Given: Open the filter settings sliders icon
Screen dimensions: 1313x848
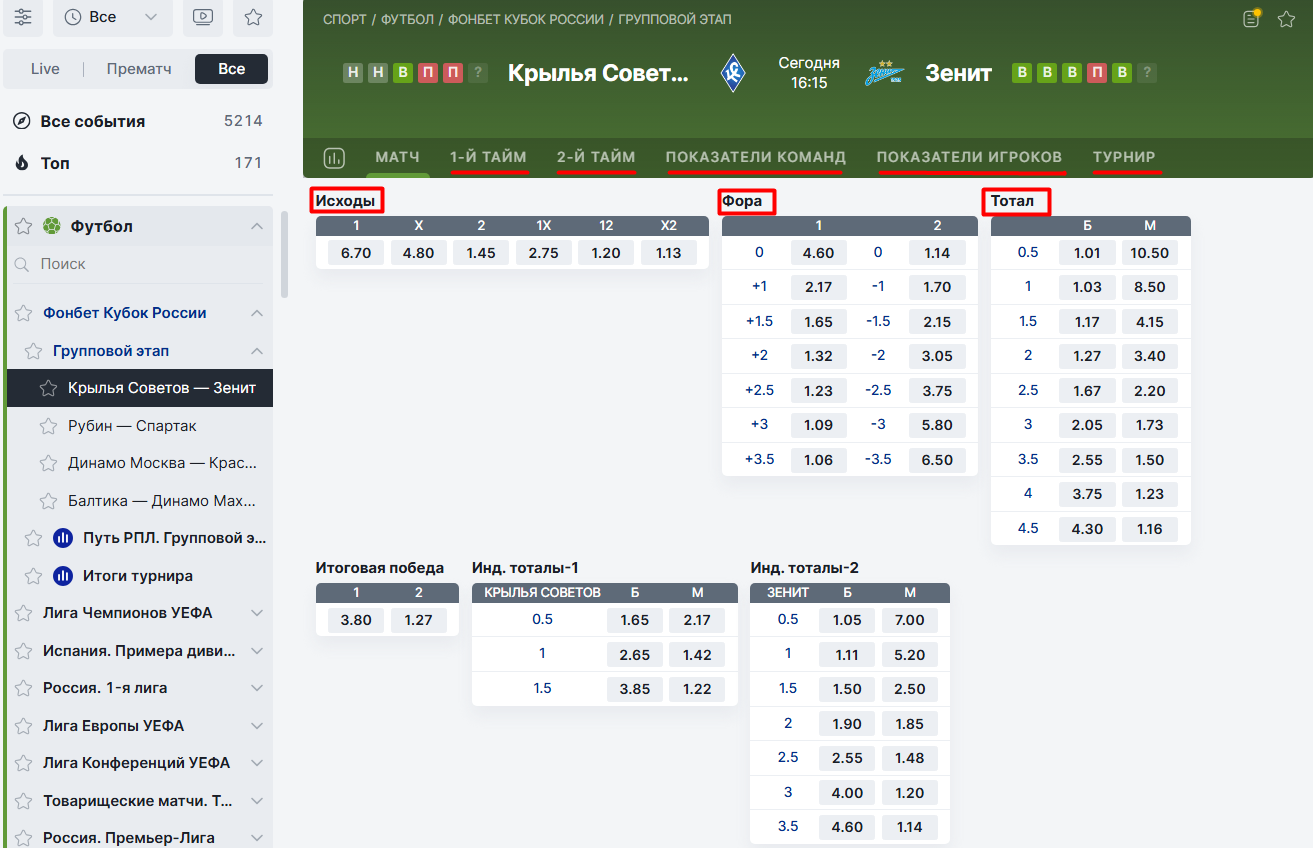Looking at the screenshot, I should tap(23, 17).
